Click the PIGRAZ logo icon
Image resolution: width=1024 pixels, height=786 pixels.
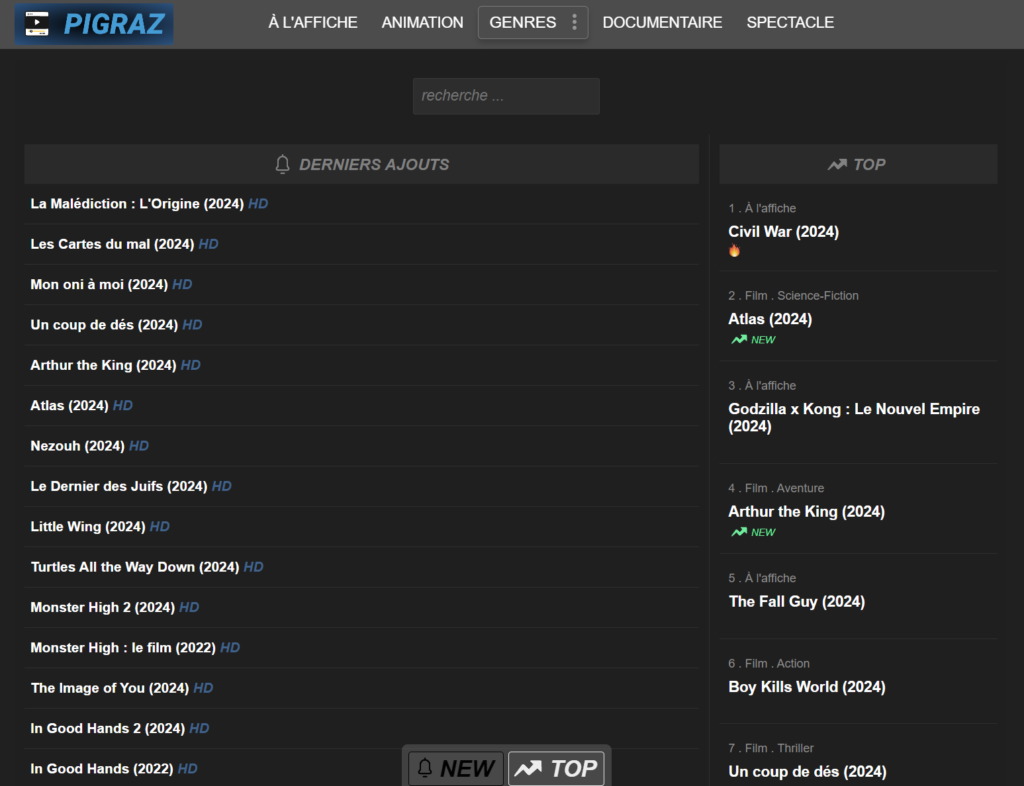pyautogui.click(x=37, y=24)
